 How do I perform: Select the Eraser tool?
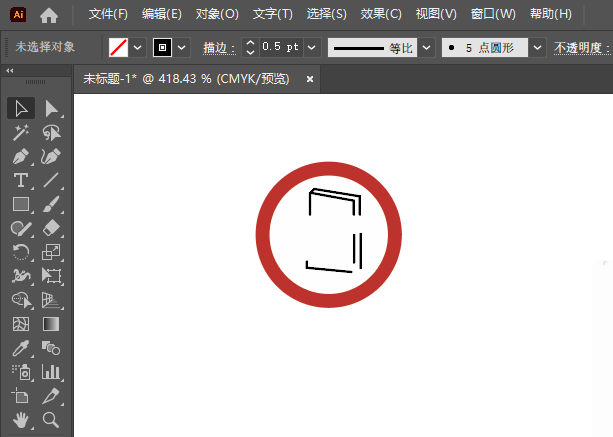(x=51, y=228)
